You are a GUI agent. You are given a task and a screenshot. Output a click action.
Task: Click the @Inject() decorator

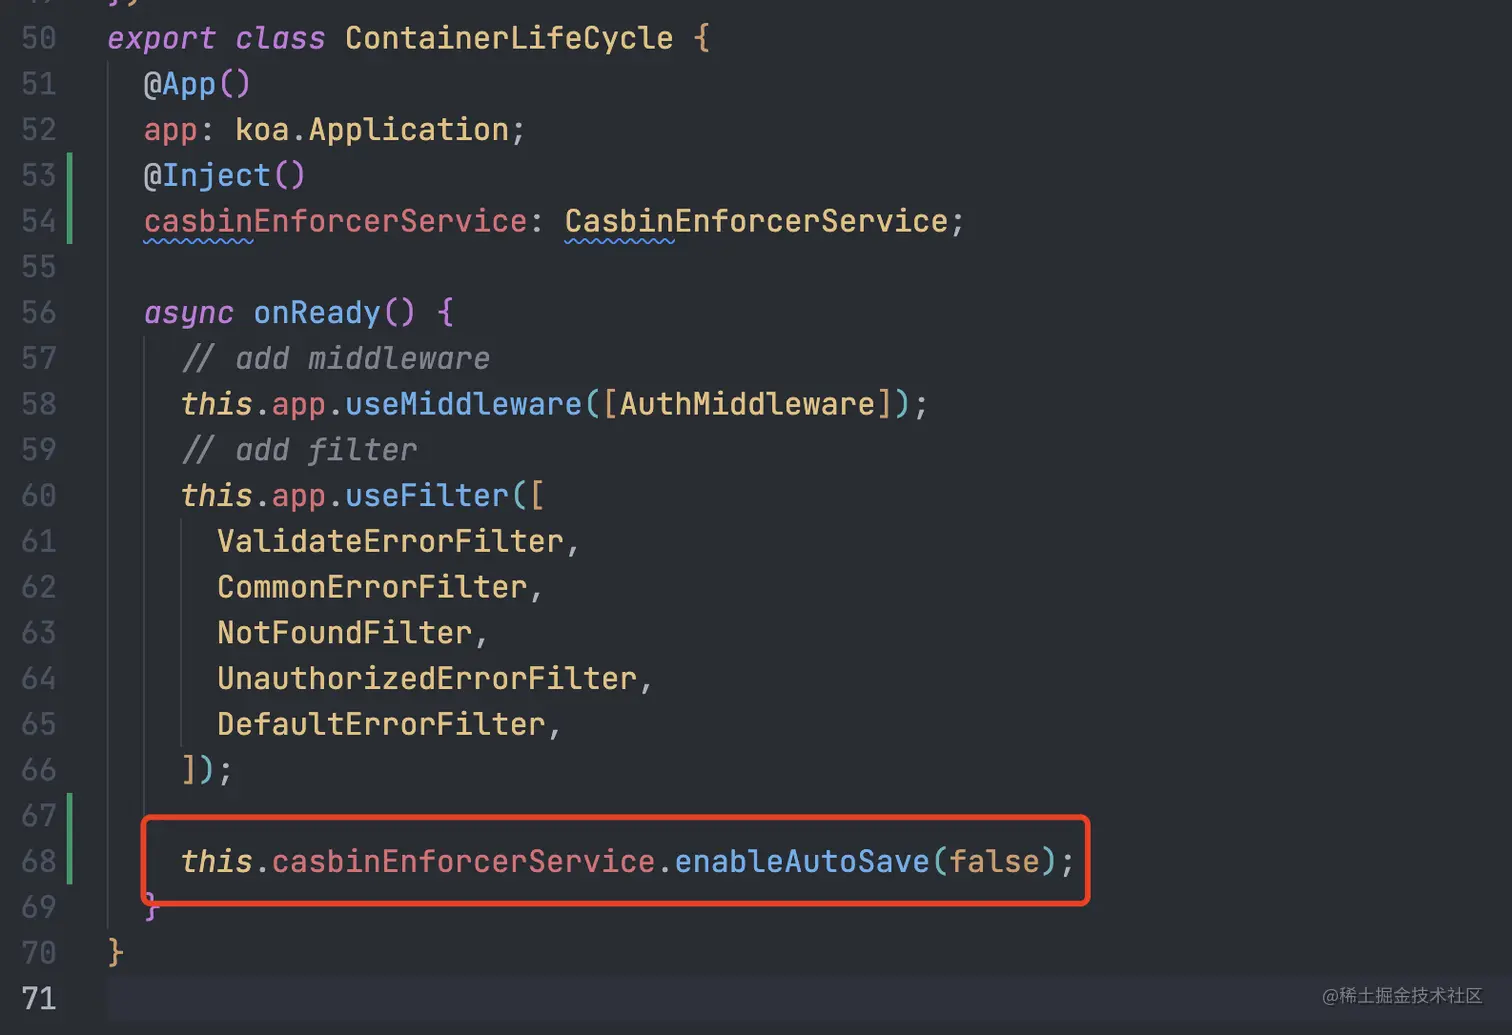[x=224, y=176]
